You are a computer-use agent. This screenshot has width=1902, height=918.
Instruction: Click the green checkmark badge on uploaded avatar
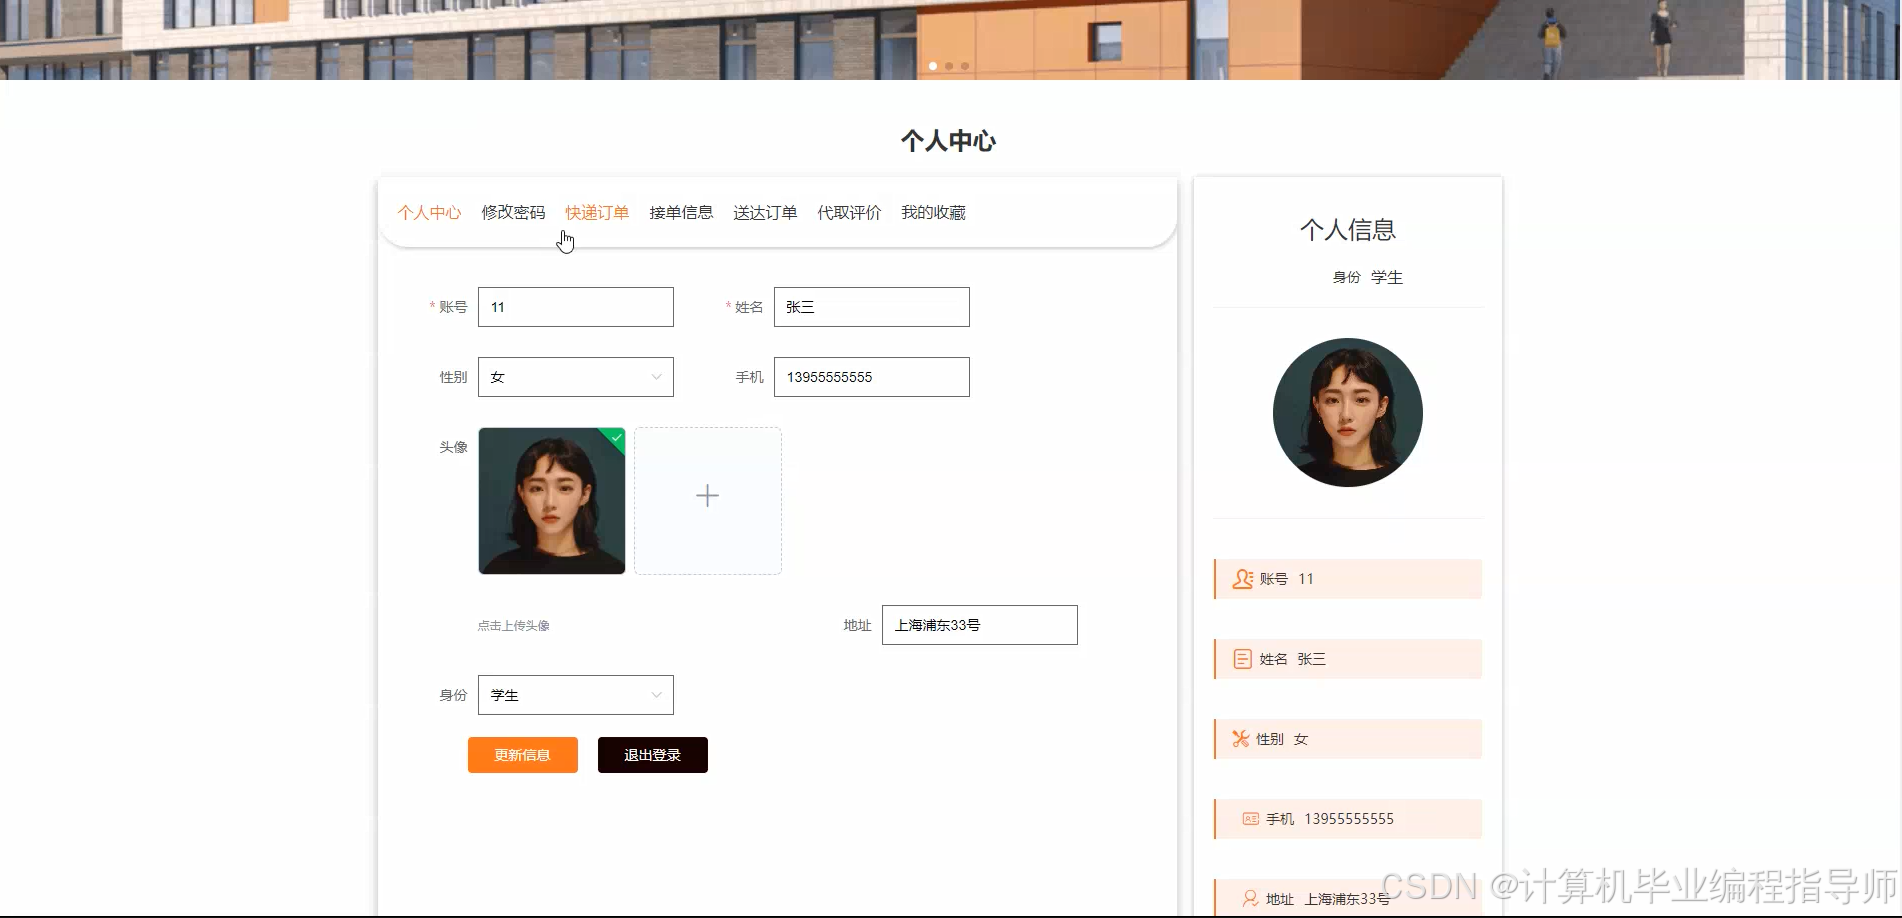tap(614, 438)
